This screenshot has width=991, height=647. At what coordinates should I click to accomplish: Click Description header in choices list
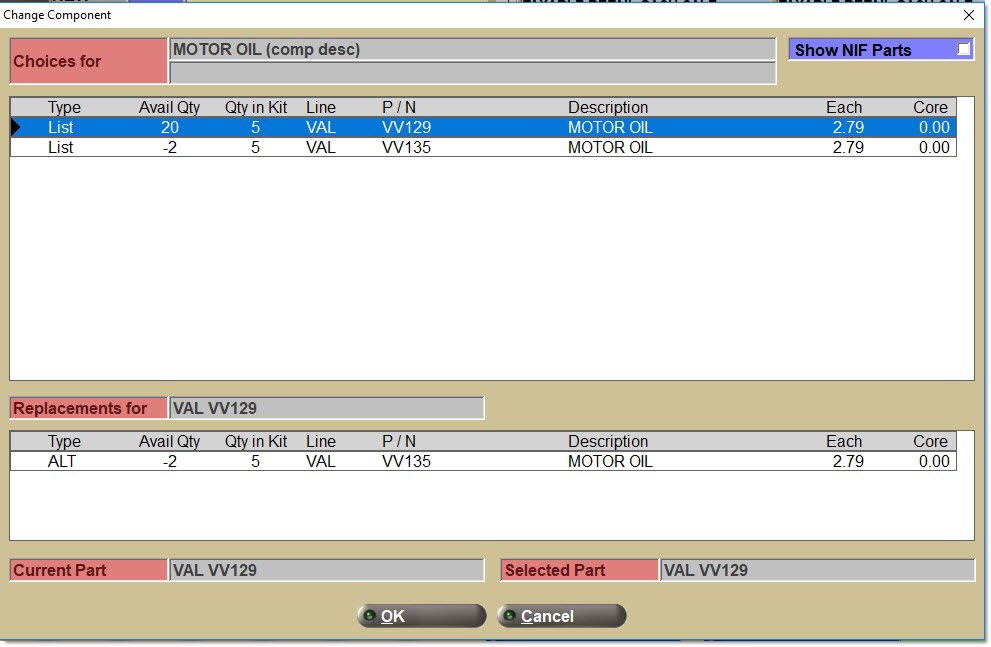tap(608, 108)
